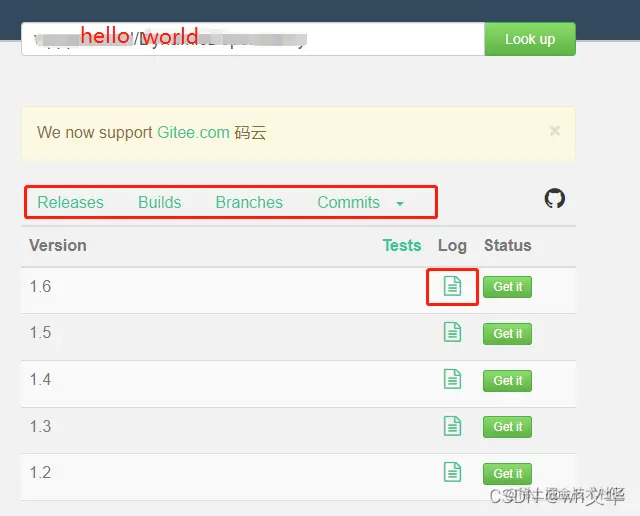Click the Status column header
The image size is (640, 516).
508,245
